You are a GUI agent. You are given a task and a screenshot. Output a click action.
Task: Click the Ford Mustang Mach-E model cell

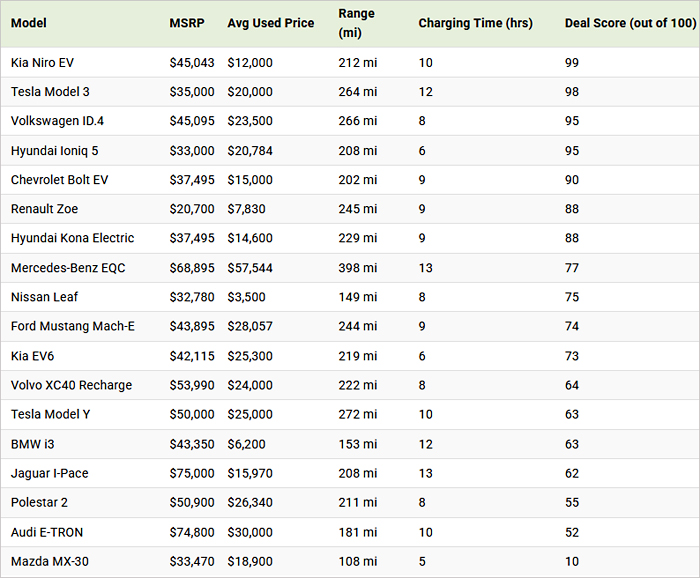(x=71, y=326)
